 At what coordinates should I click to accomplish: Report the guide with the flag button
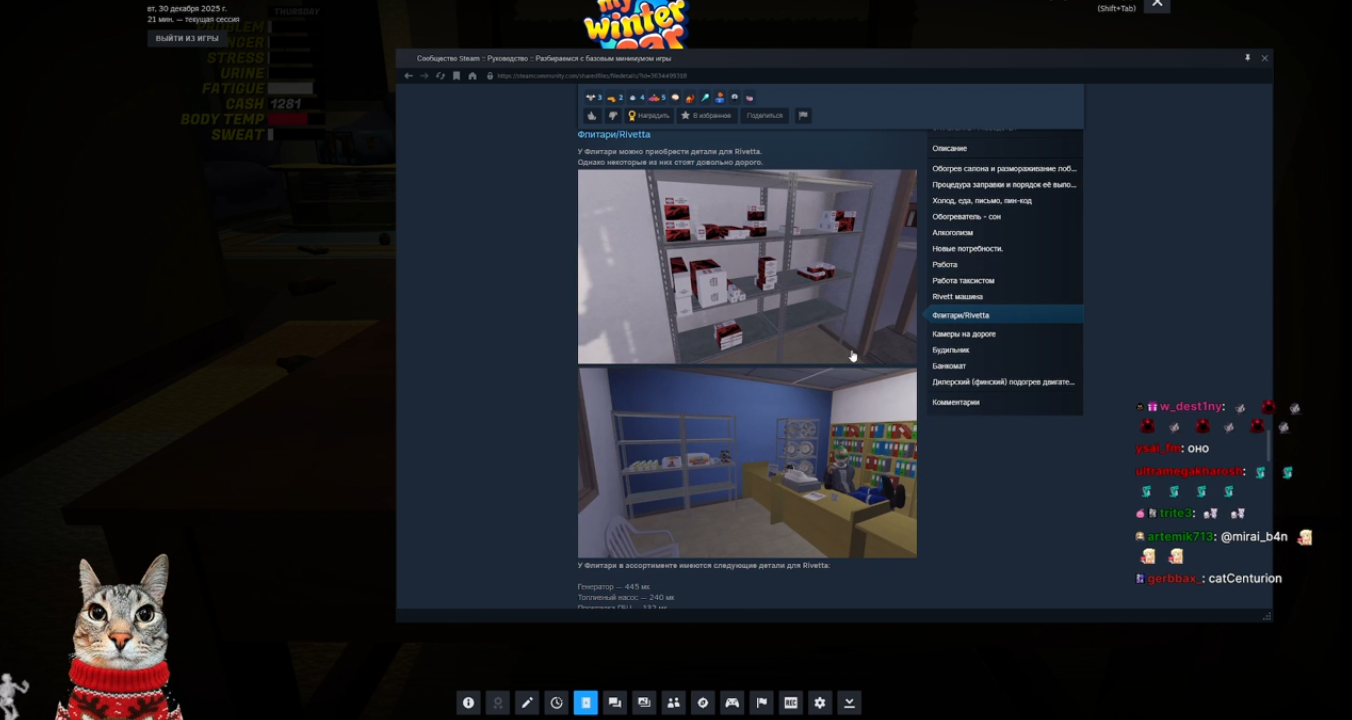[x=802, y=116]
